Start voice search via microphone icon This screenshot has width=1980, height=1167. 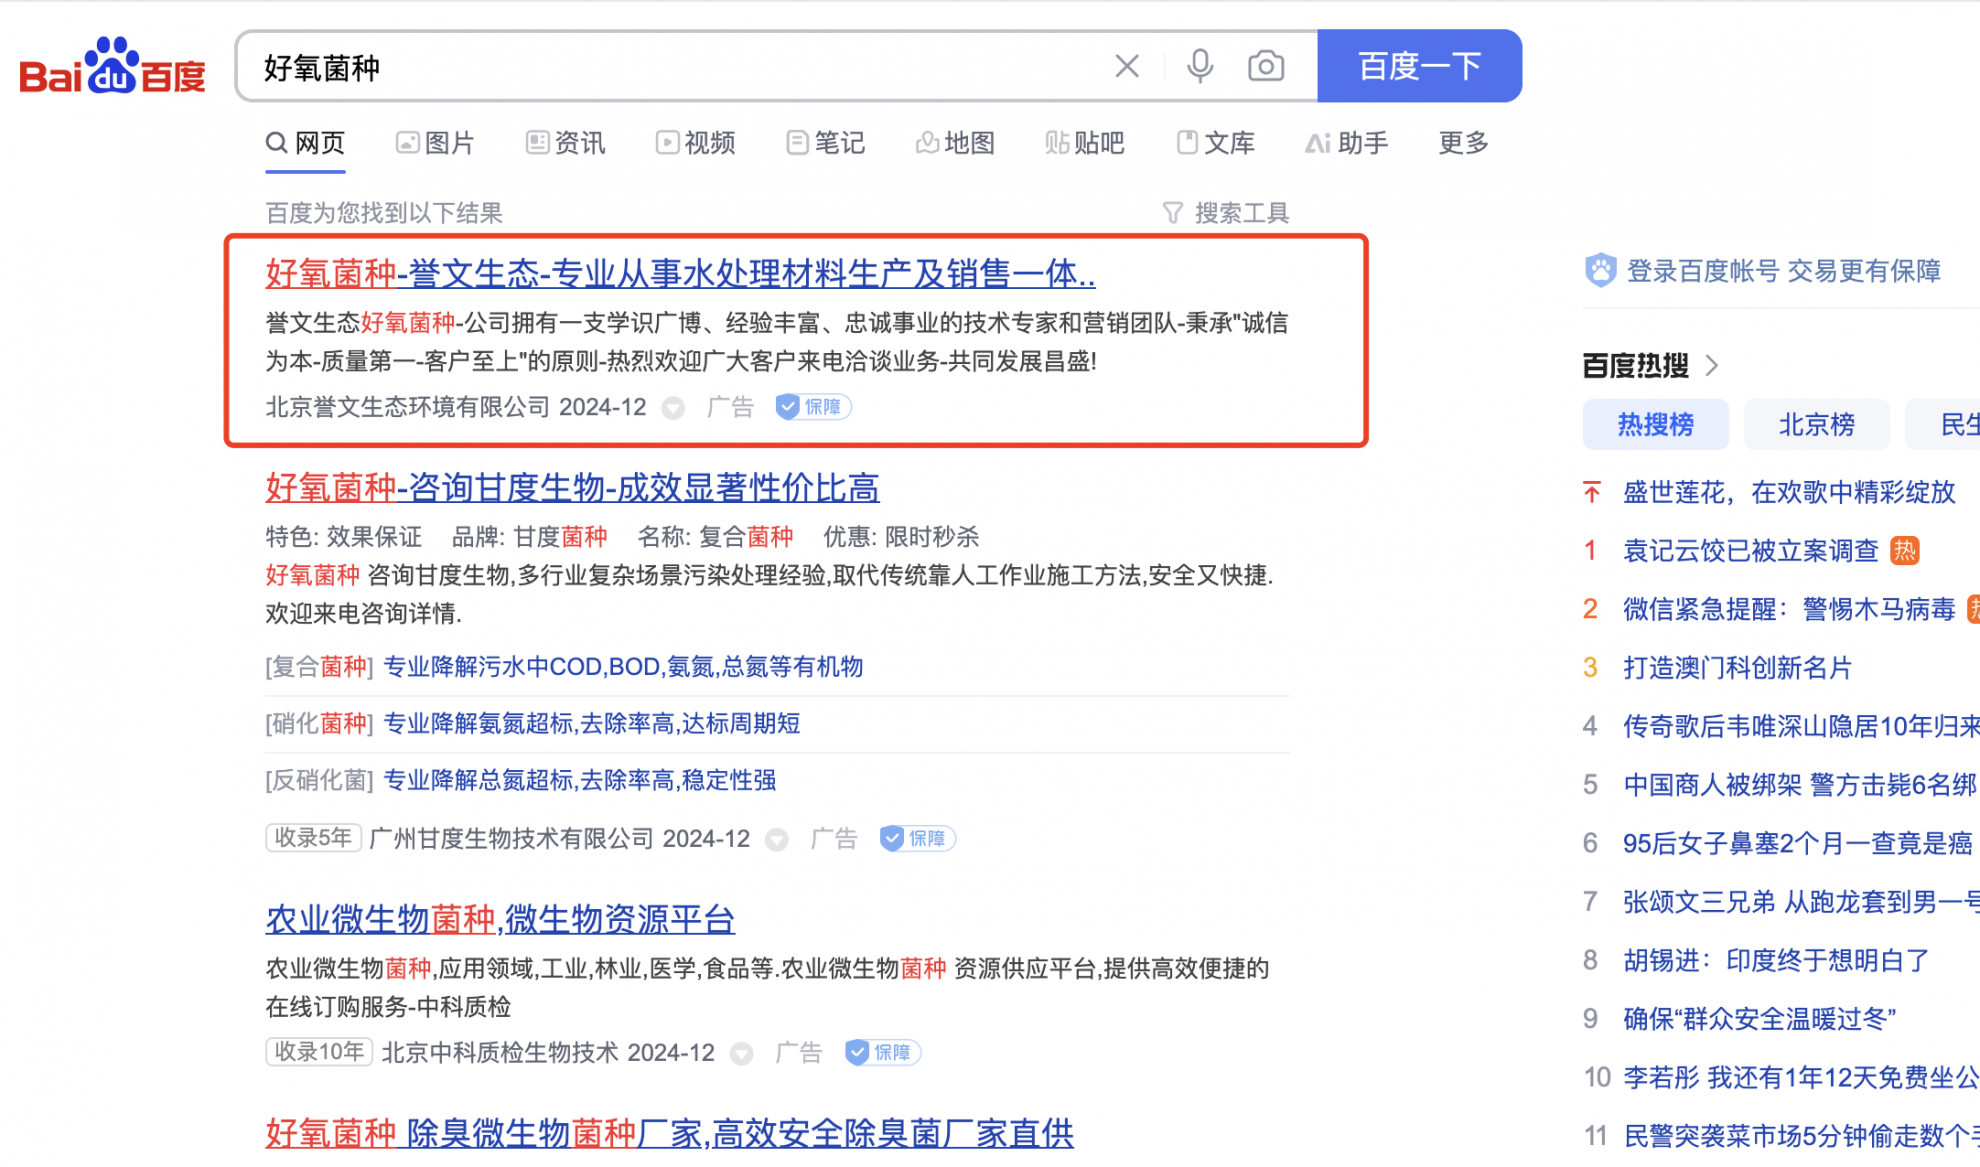[x=1200, y=66]
